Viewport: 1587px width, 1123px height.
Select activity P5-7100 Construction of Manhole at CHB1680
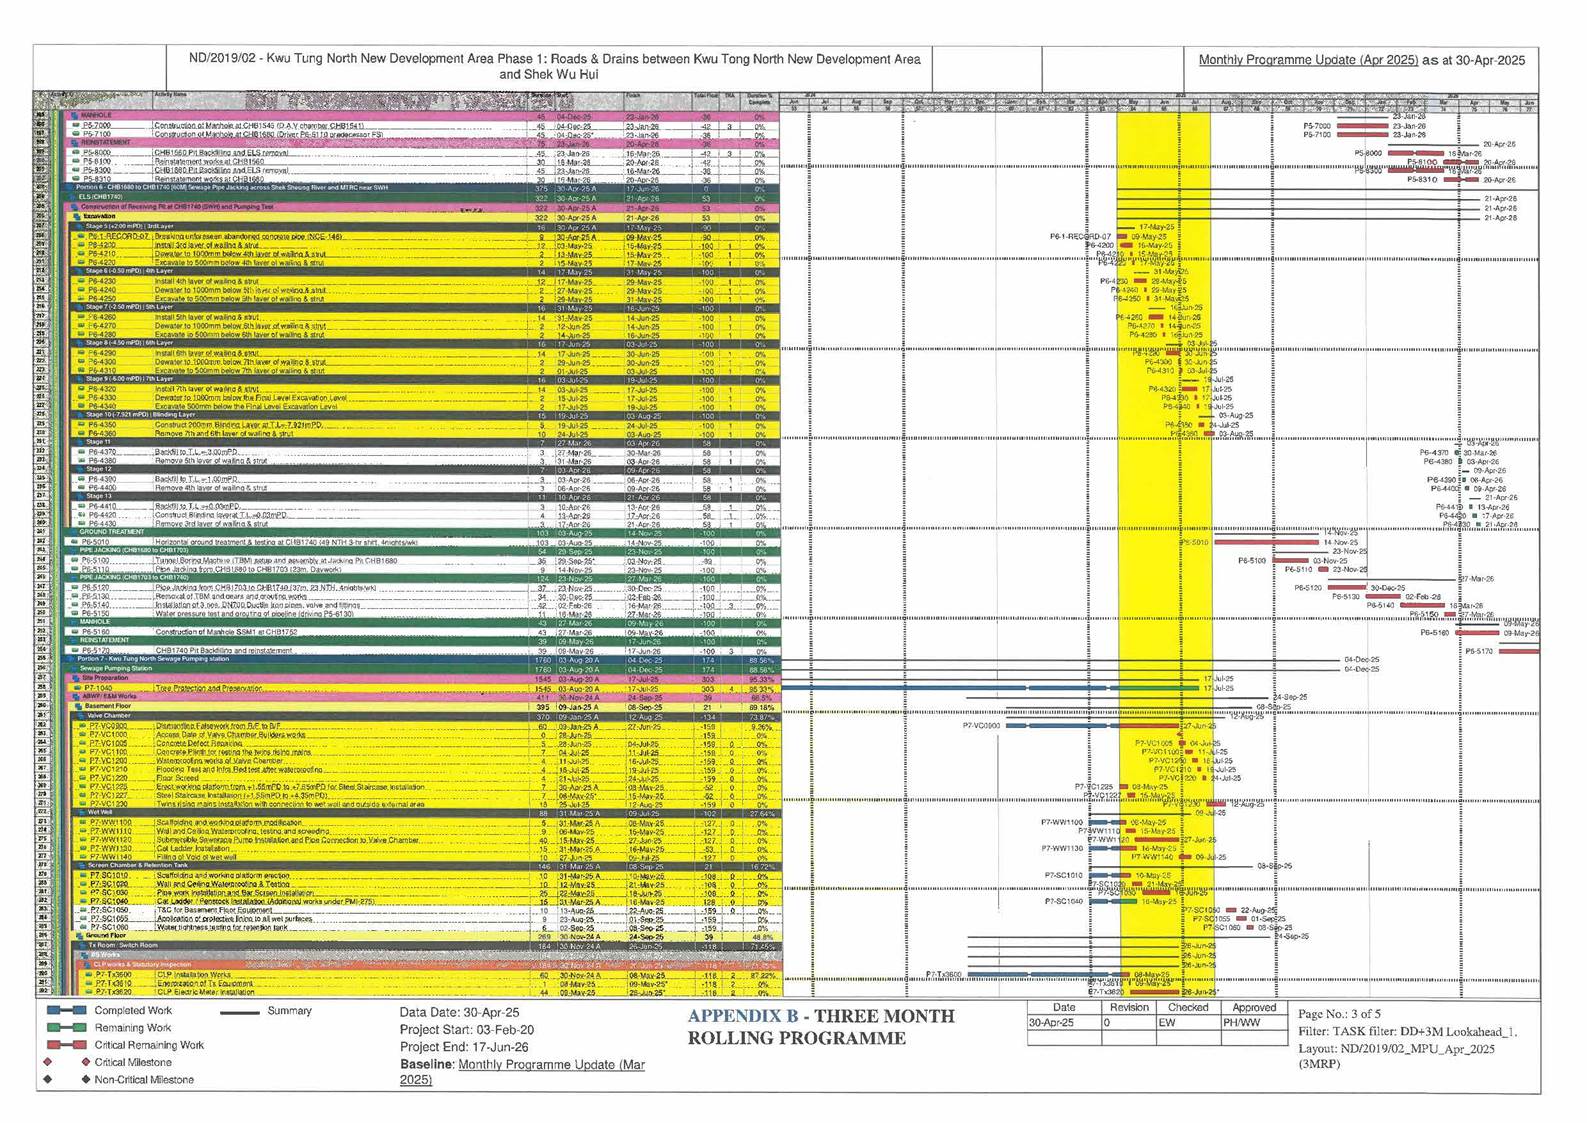422,134
